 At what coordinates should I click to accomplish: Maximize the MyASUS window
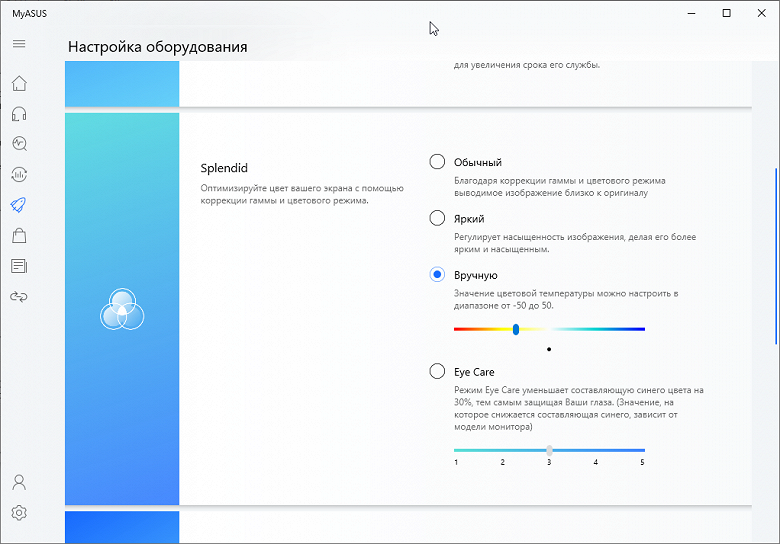(726, 13)
